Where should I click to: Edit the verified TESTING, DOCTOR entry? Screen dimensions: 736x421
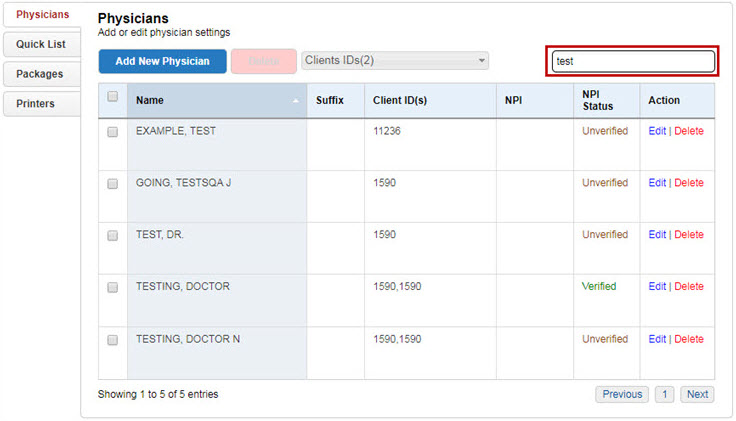click(x=657, y=287)
